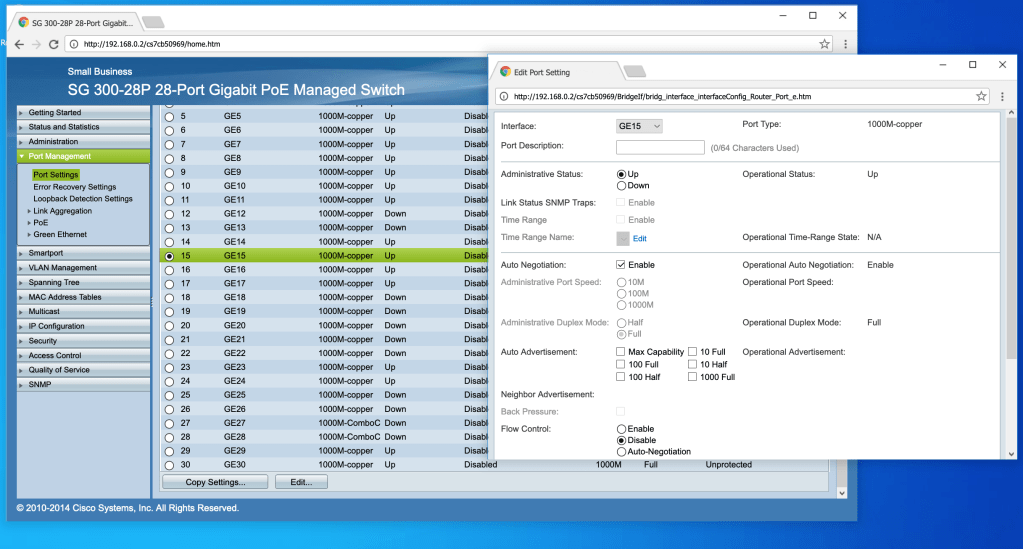Screen dimensions: 1023x549
Task: Click the site info icon in popup address bar
Action: 504,96
